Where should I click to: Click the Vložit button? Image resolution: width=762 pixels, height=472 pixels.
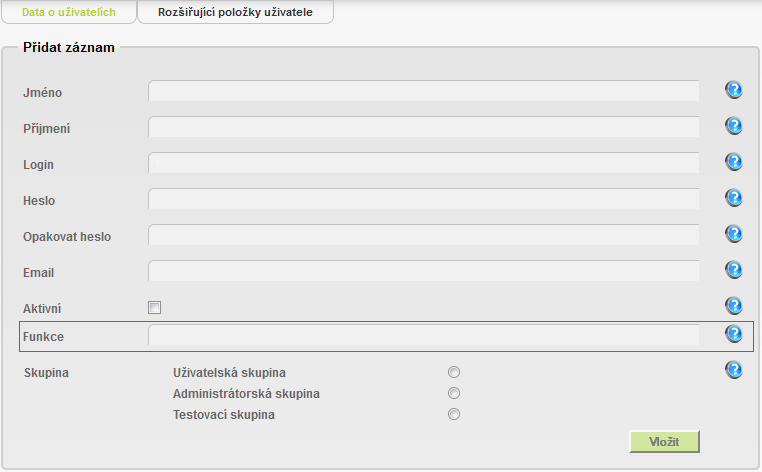click(664, 441)
